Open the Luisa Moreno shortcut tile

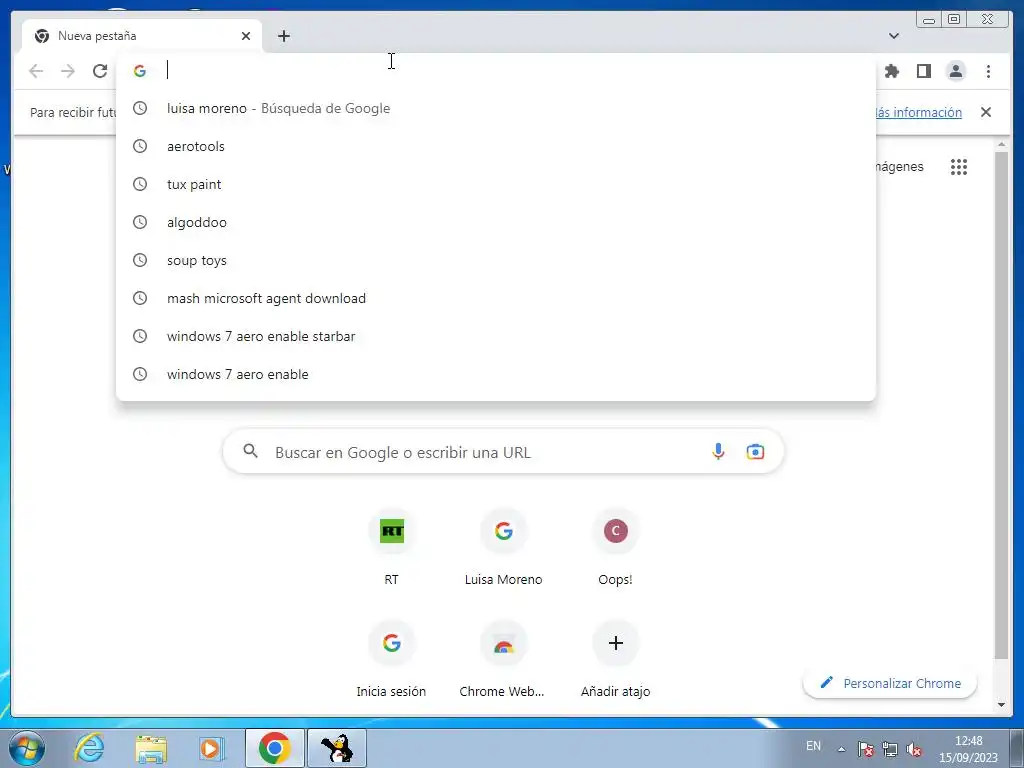(x=504, y=549)
